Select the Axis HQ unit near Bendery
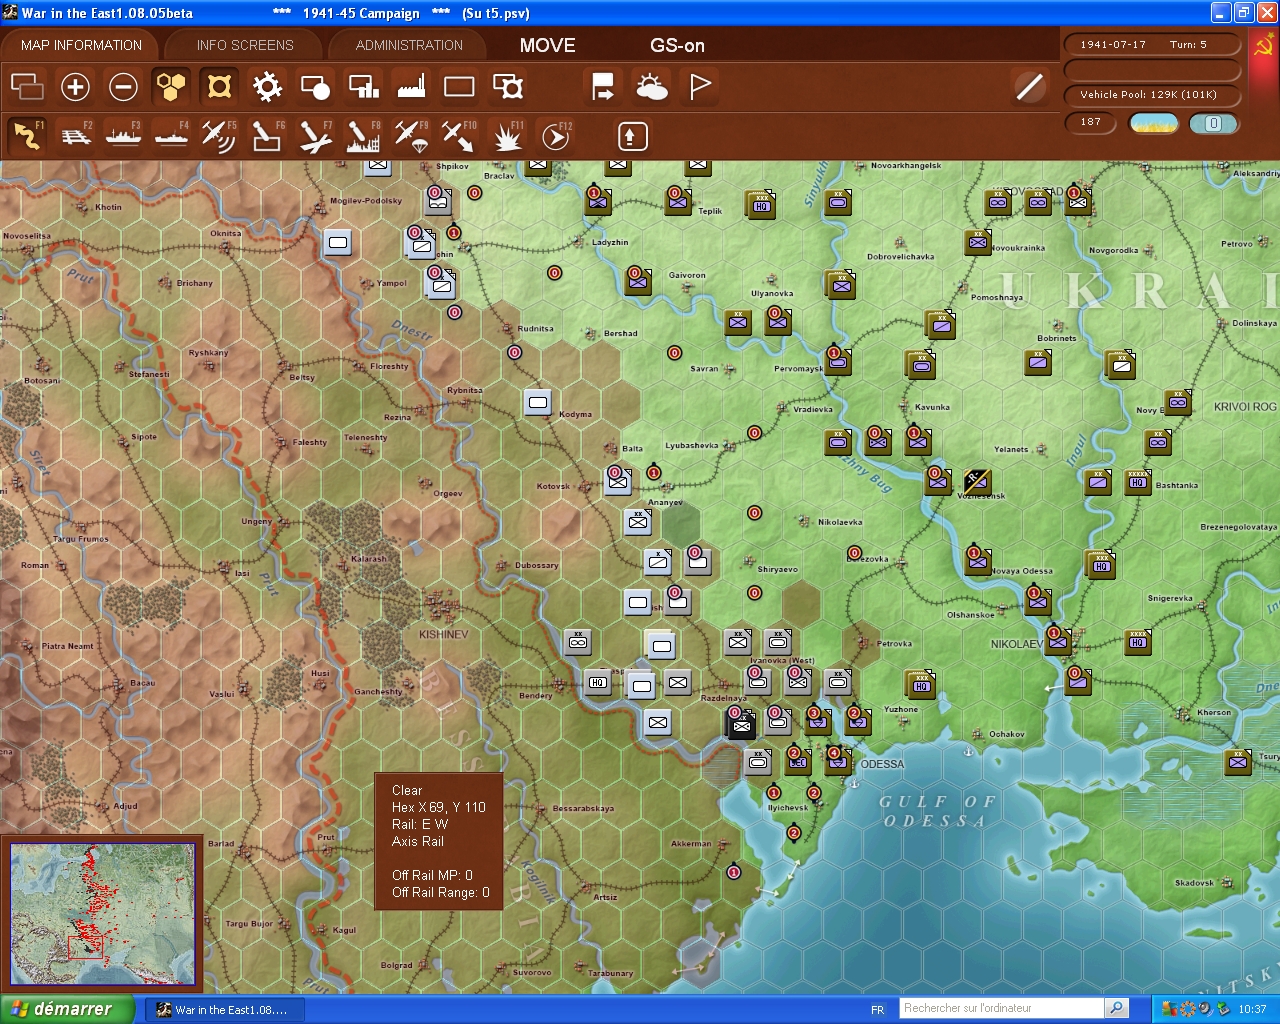The image size is (1280, 1024). (598, 682)
